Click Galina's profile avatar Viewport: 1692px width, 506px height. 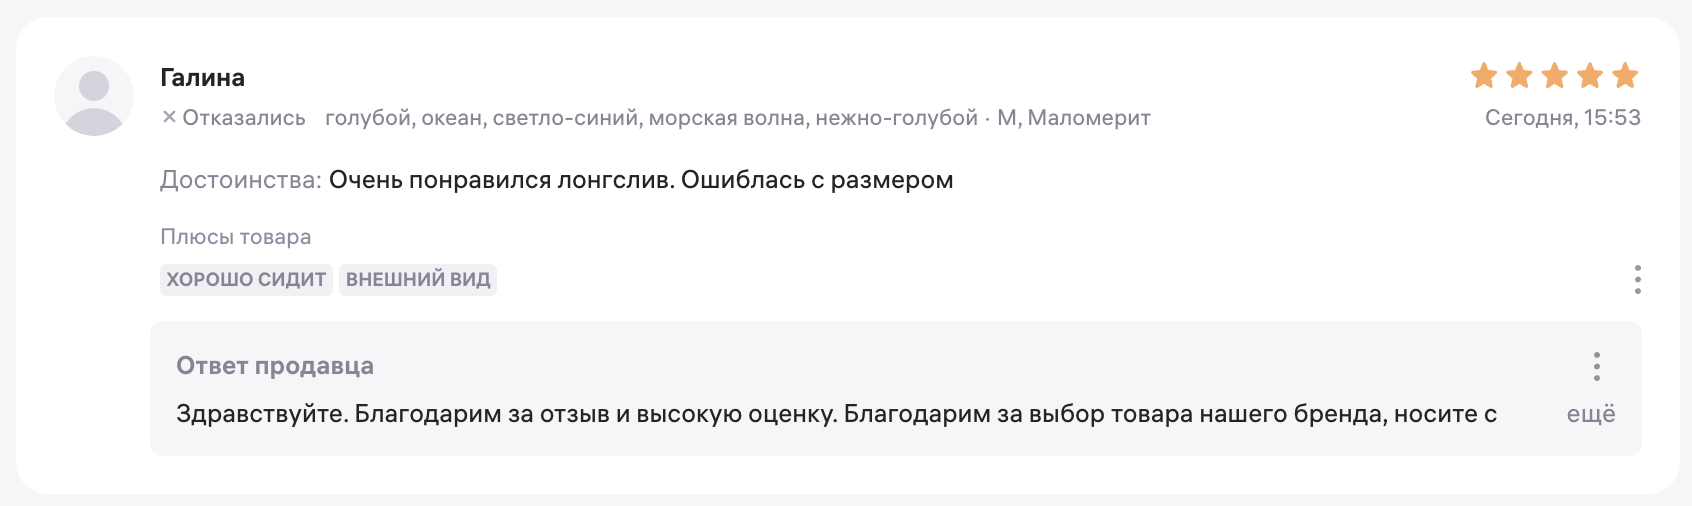click(x=94, y=96)
